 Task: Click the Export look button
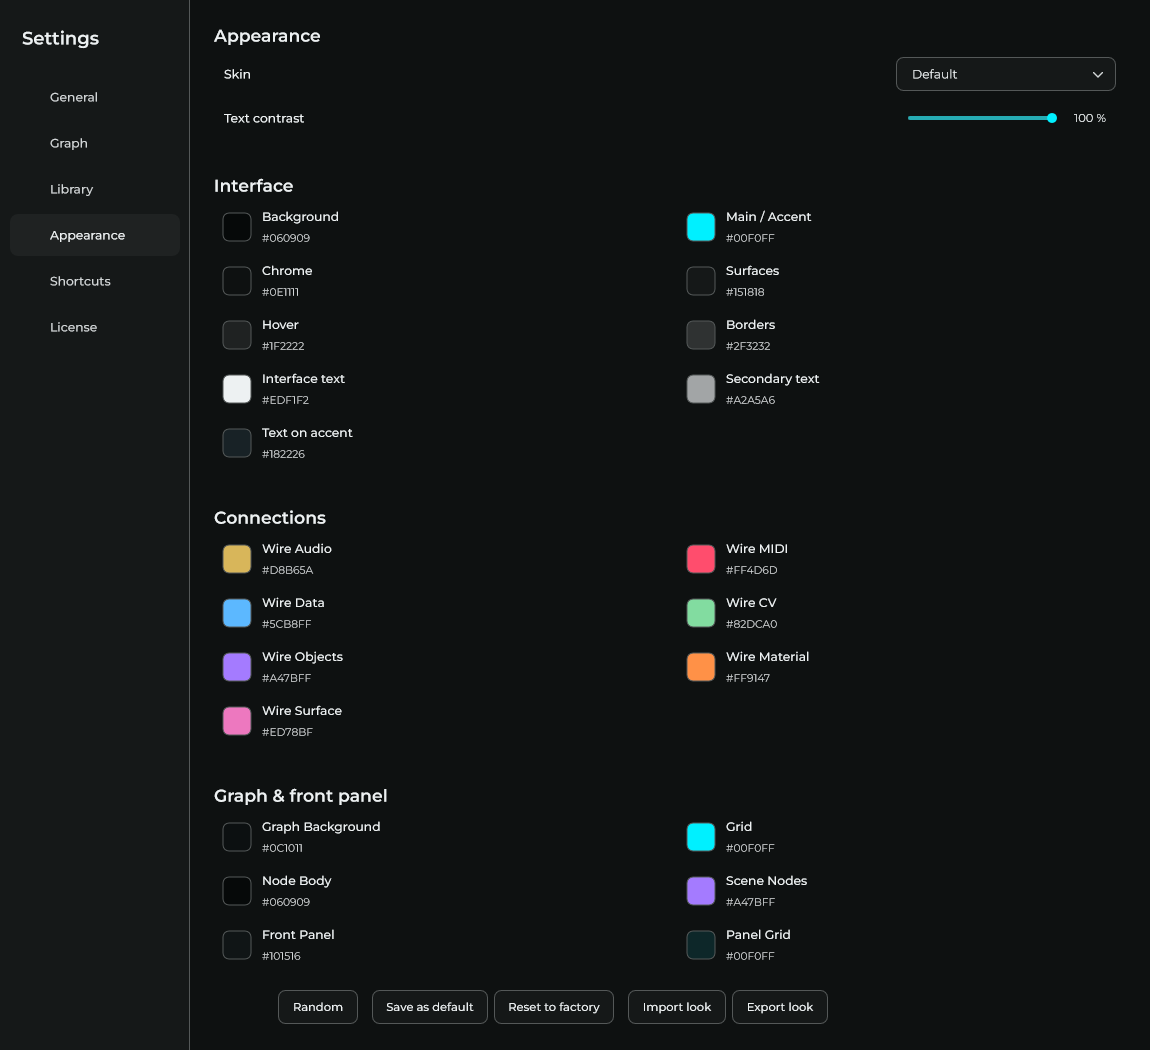point(780,1007)
